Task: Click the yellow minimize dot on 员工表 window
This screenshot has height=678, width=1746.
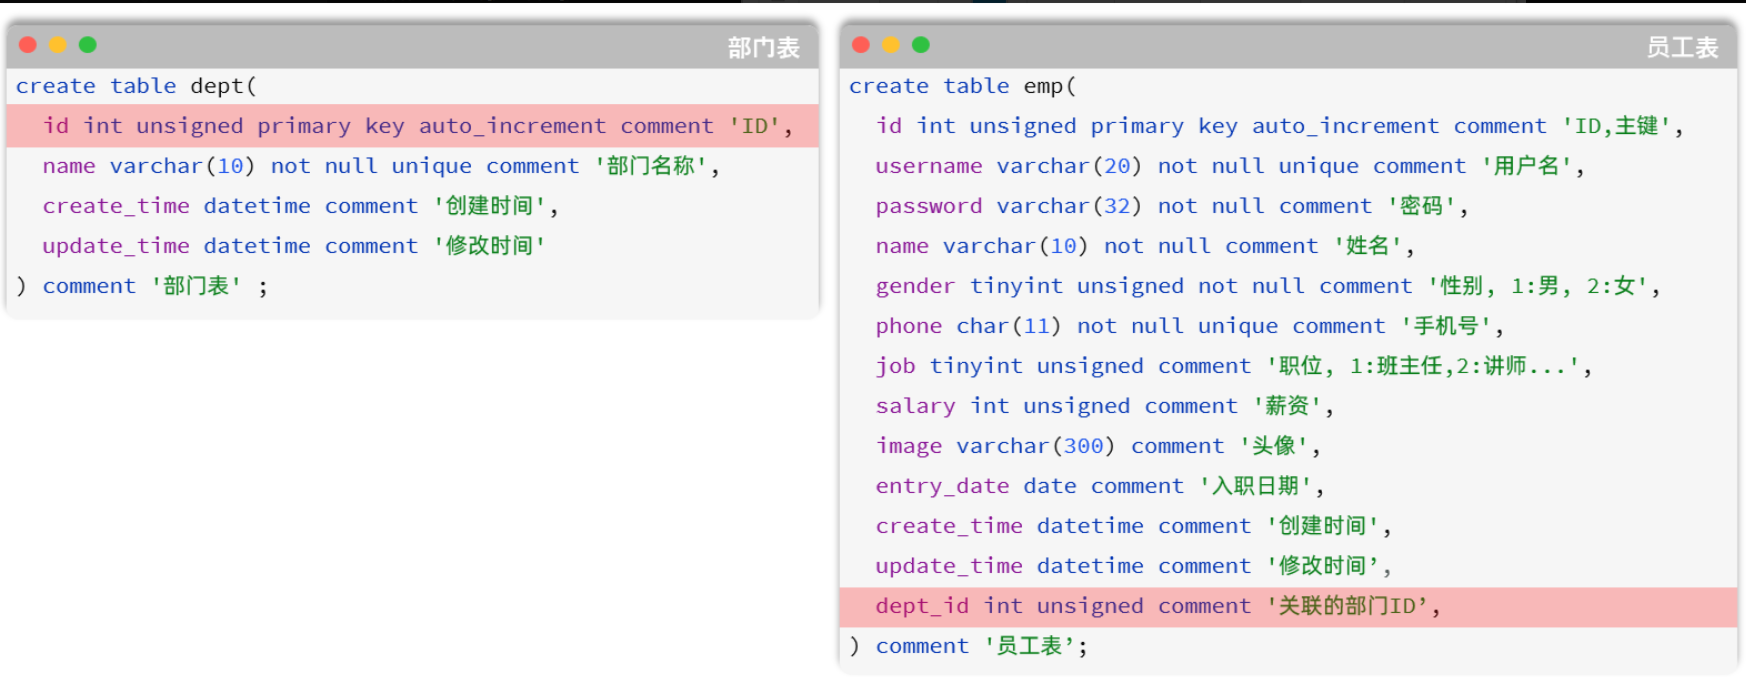Action: 891,45
